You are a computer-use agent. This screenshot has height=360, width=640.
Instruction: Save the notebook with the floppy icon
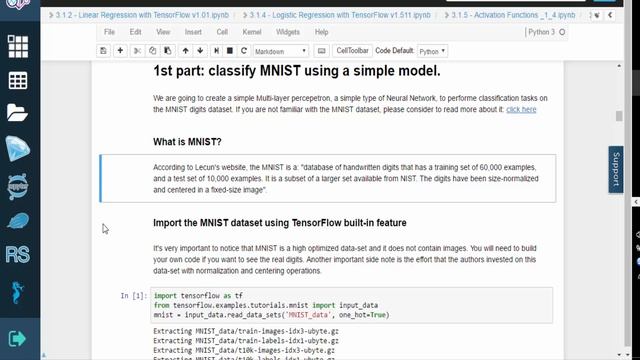coord(103,51)
